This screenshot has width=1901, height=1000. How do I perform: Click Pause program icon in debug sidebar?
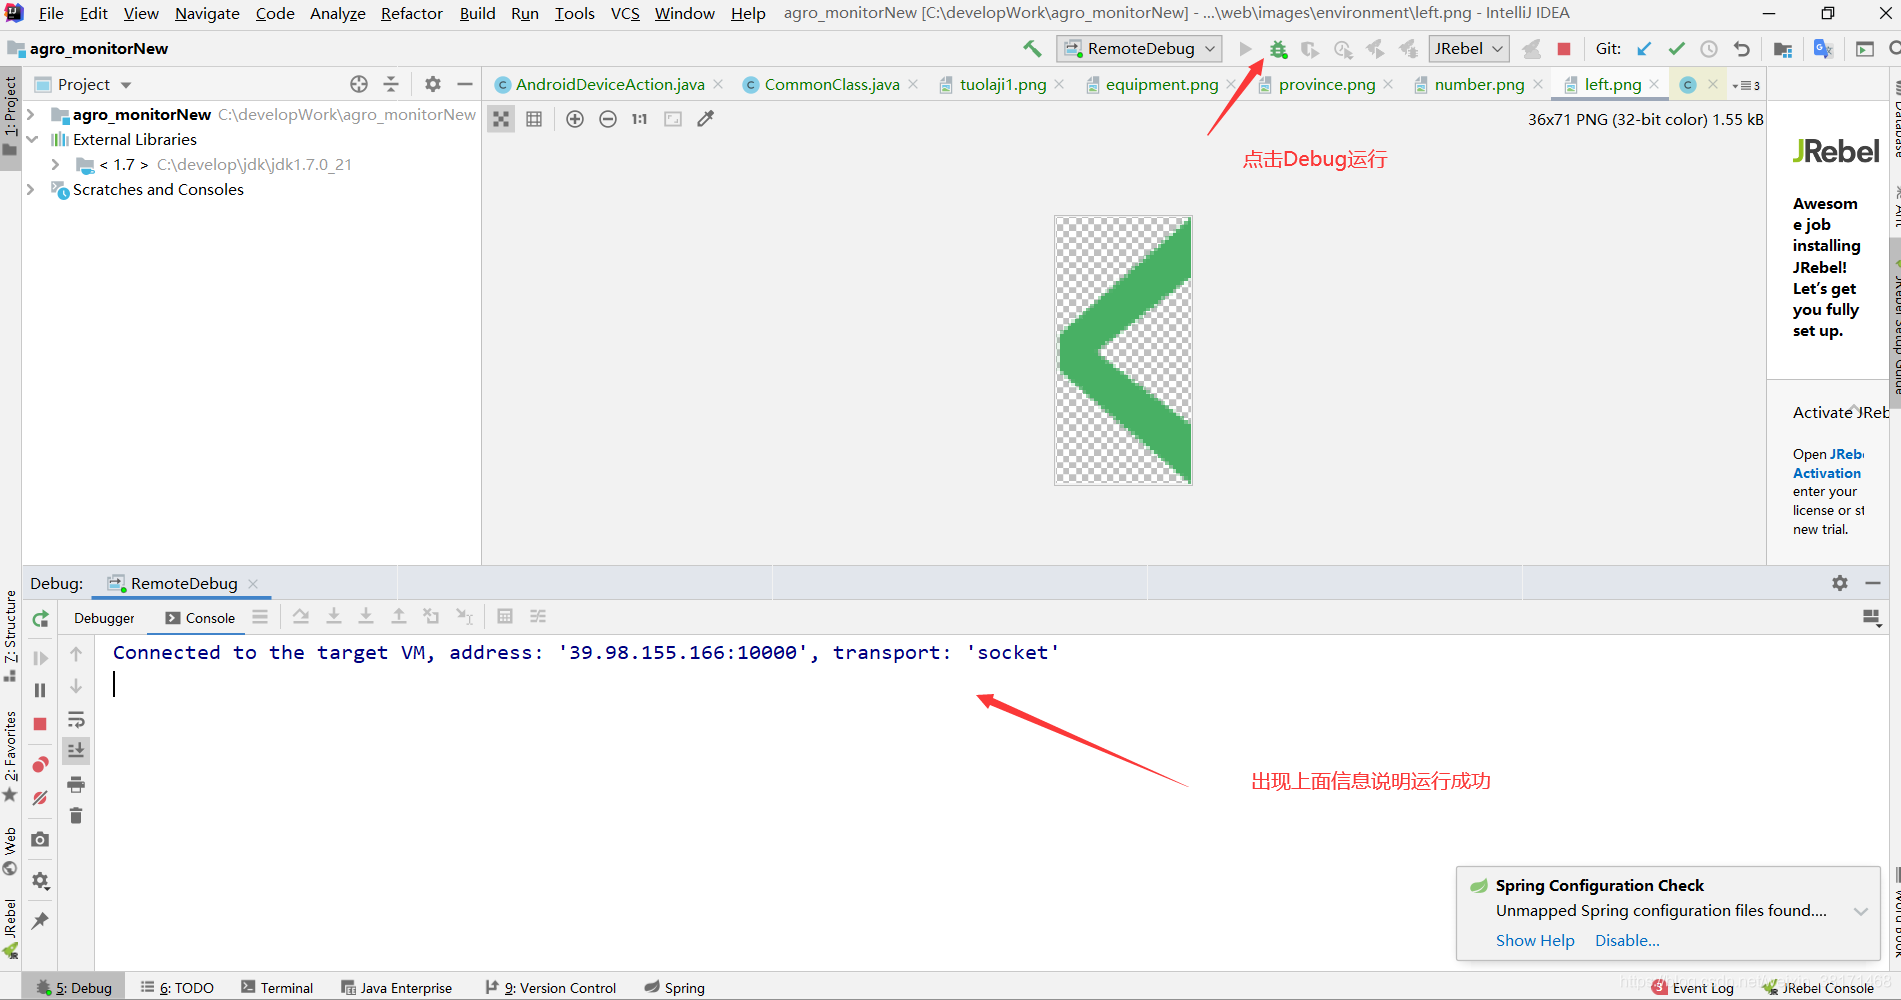coord(40,690)
